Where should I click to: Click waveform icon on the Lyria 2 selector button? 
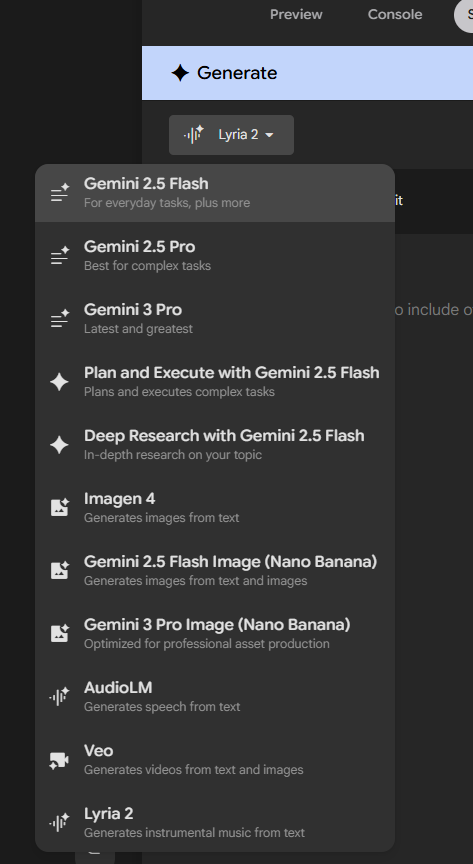194,134
